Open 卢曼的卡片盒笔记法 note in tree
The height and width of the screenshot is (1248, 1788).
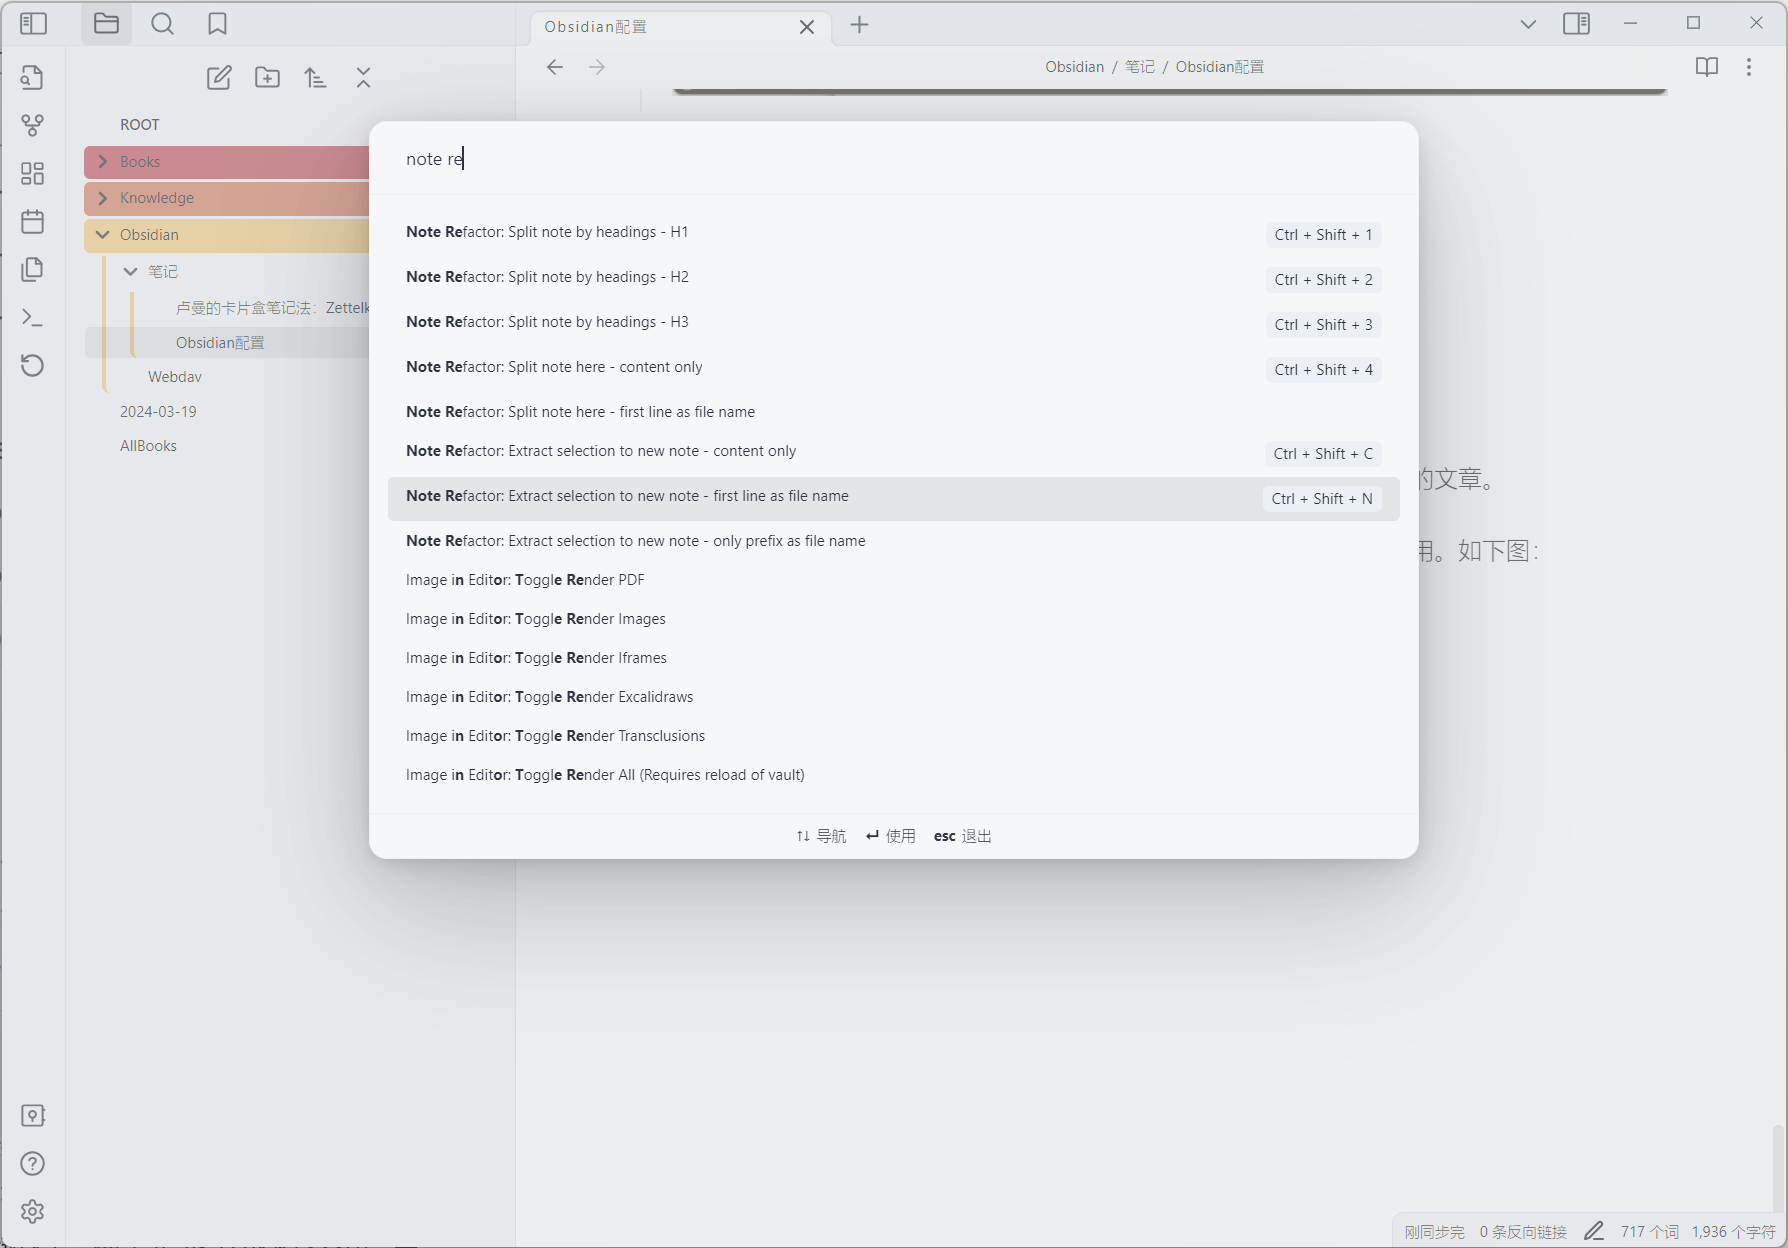tap(272, 308)
